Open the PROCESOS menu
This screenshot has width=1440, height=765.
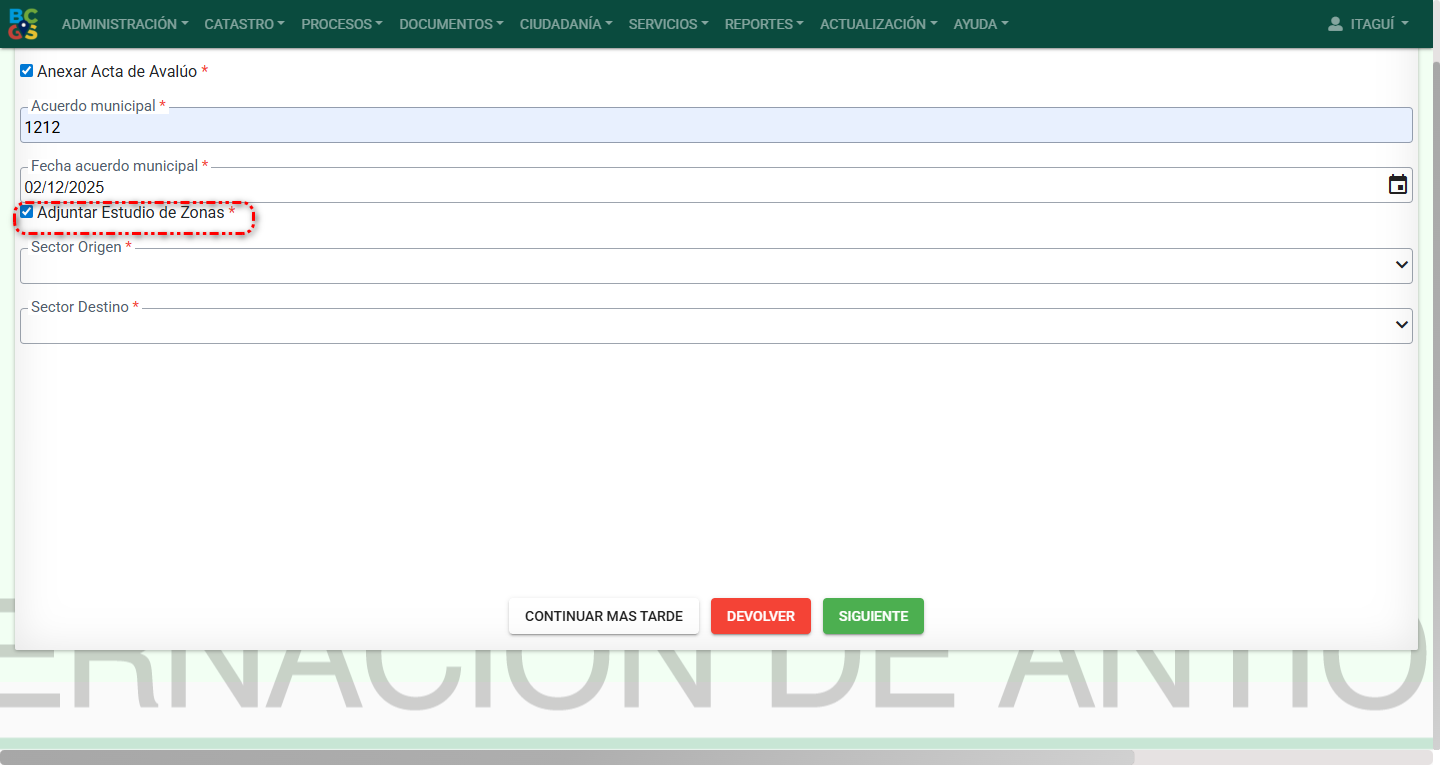(341, 24)
